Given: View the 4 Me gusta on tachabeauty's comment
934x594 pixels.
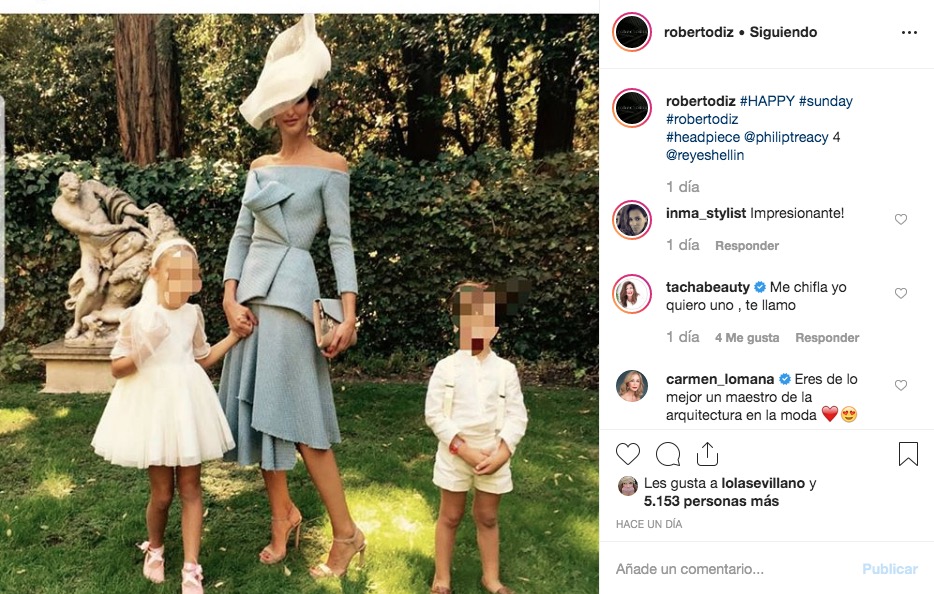Looking at the screenshot, I should (747, 338).
